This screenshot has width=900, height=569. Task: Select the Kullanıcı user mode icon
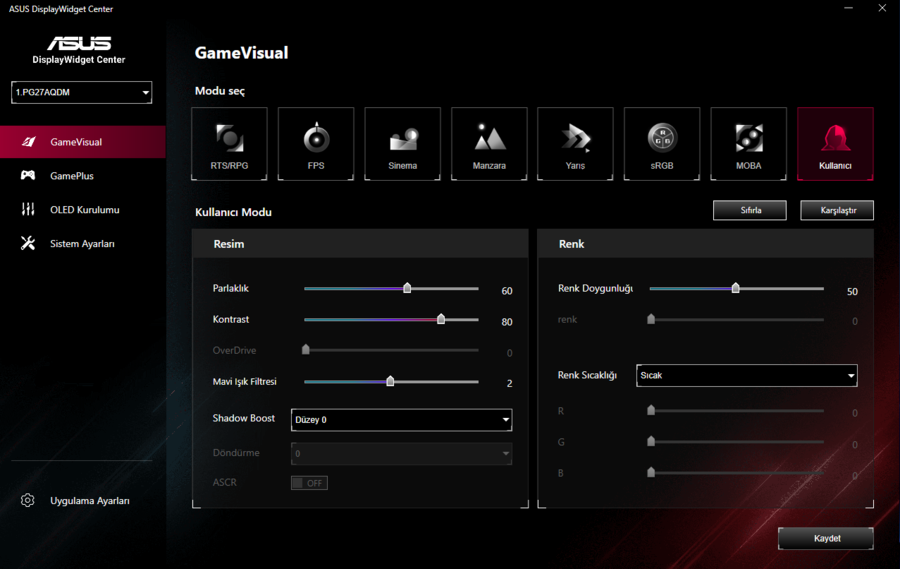[835, 144]
